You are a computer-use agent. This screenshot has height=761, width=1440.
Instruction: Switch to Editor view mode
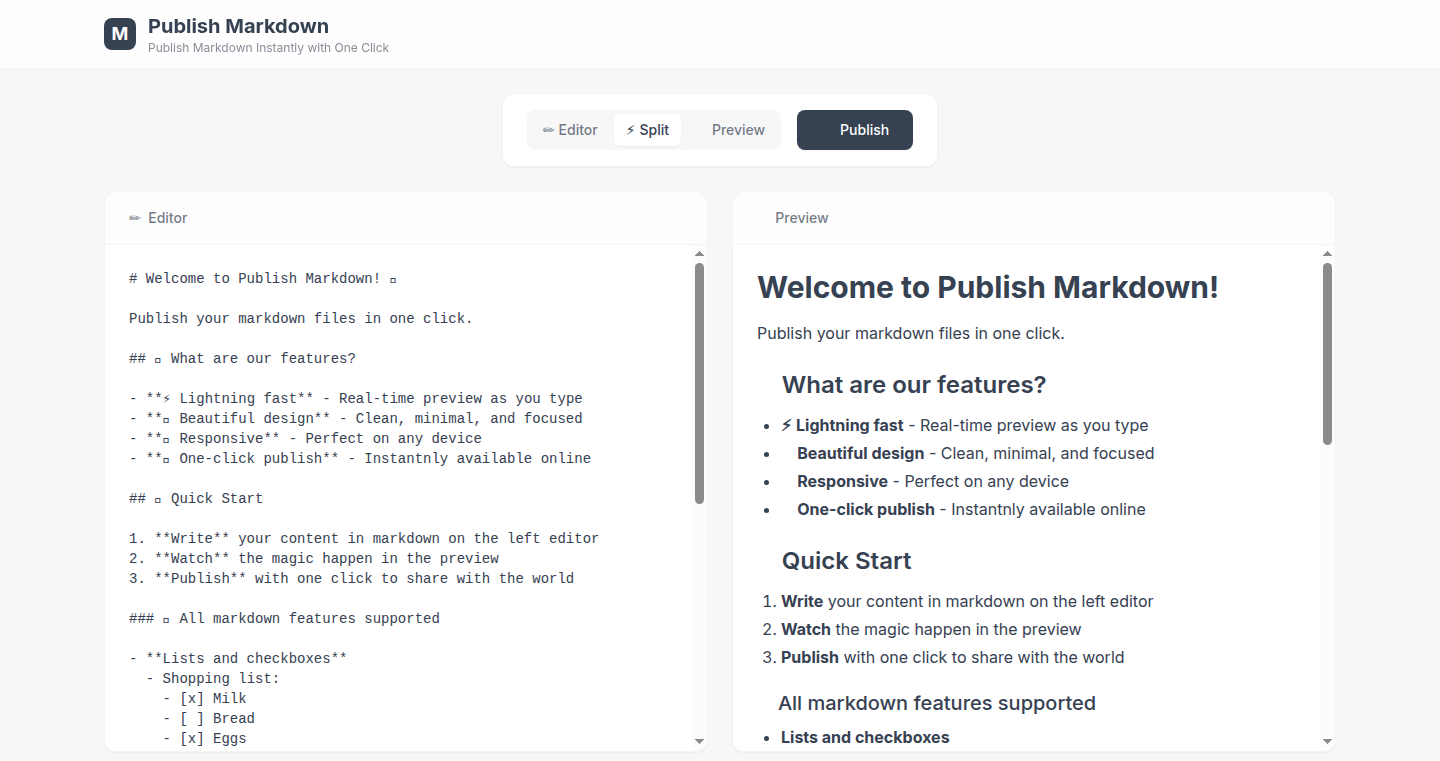pos(570,130)
